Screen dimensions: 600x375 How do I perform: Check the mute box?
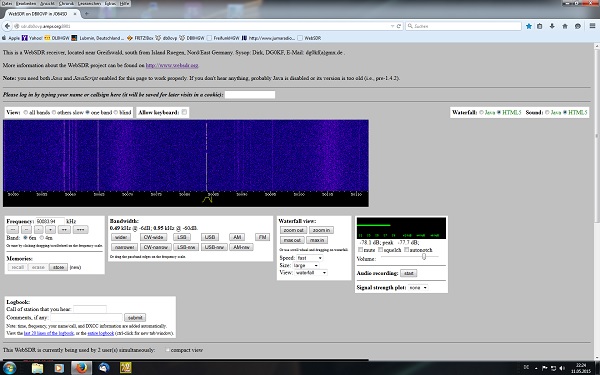click(x=360, y=249)
